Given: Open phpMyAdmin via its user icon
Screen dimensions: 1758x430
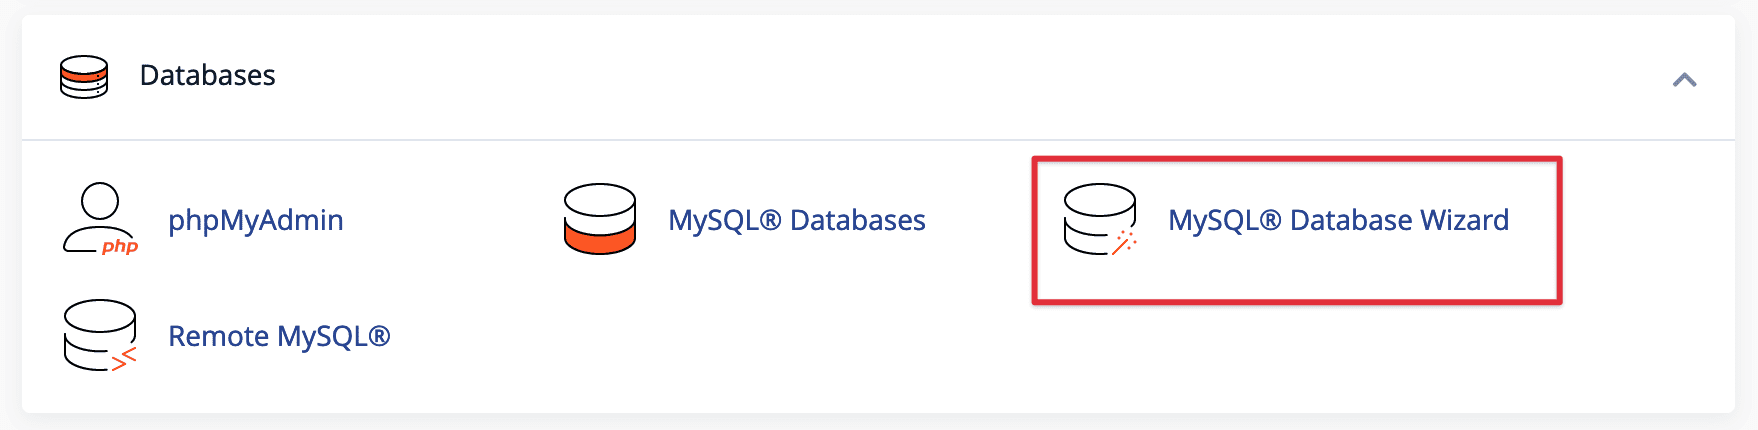Looking at the screenshot, I should (x=99, y=218).
